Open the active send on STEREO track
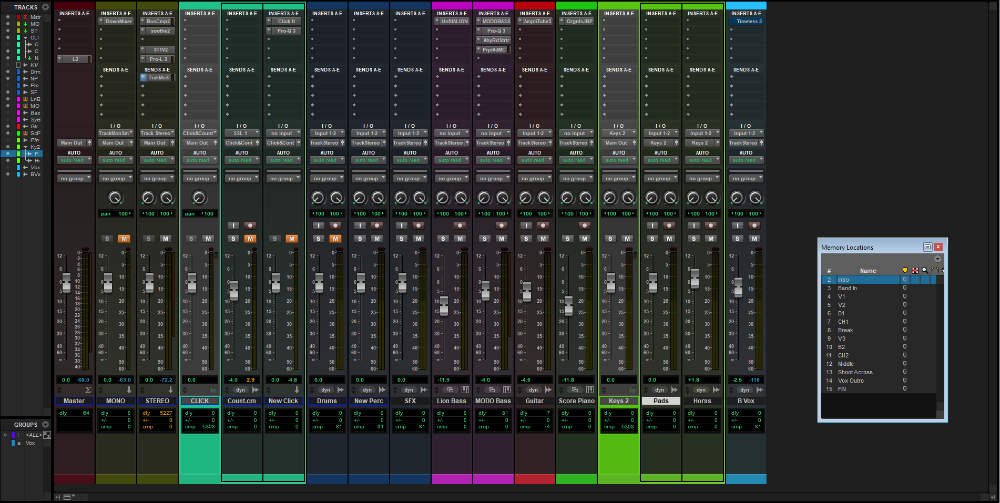The image size is (1000, 503). tap(158, 77)
